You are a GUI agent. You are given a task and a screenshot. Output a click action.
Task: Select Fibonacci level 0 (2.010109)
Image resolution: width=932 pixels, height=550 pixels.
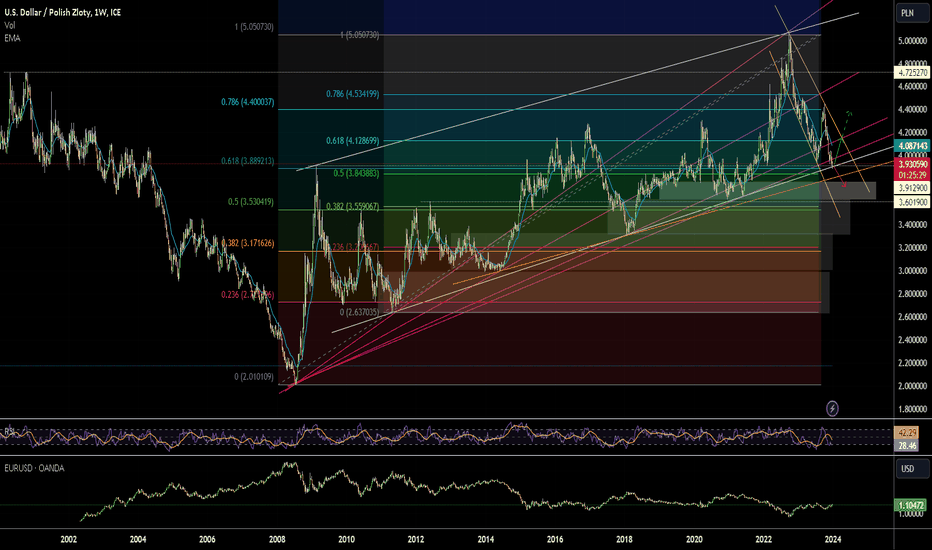(254, 377)
